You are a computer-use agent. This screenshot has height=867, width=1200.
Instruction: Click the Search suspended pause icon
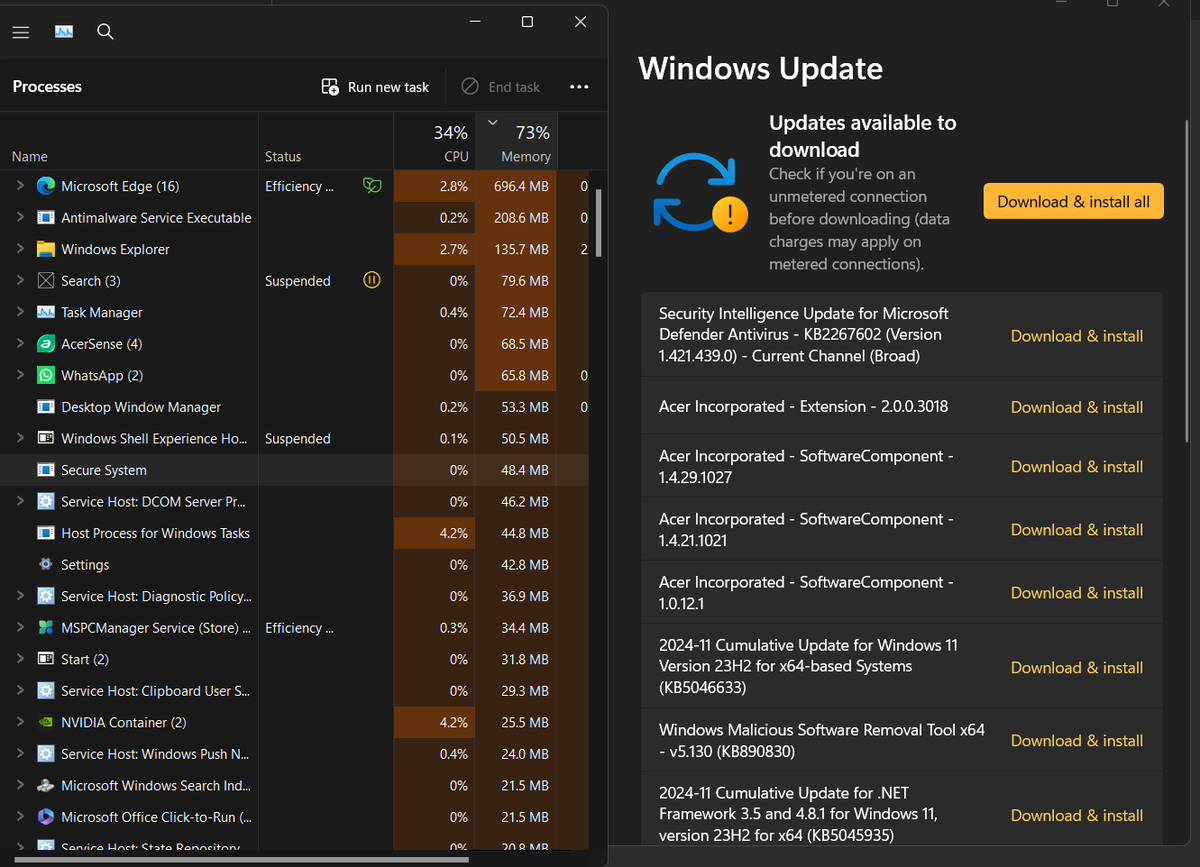(371, 281)
